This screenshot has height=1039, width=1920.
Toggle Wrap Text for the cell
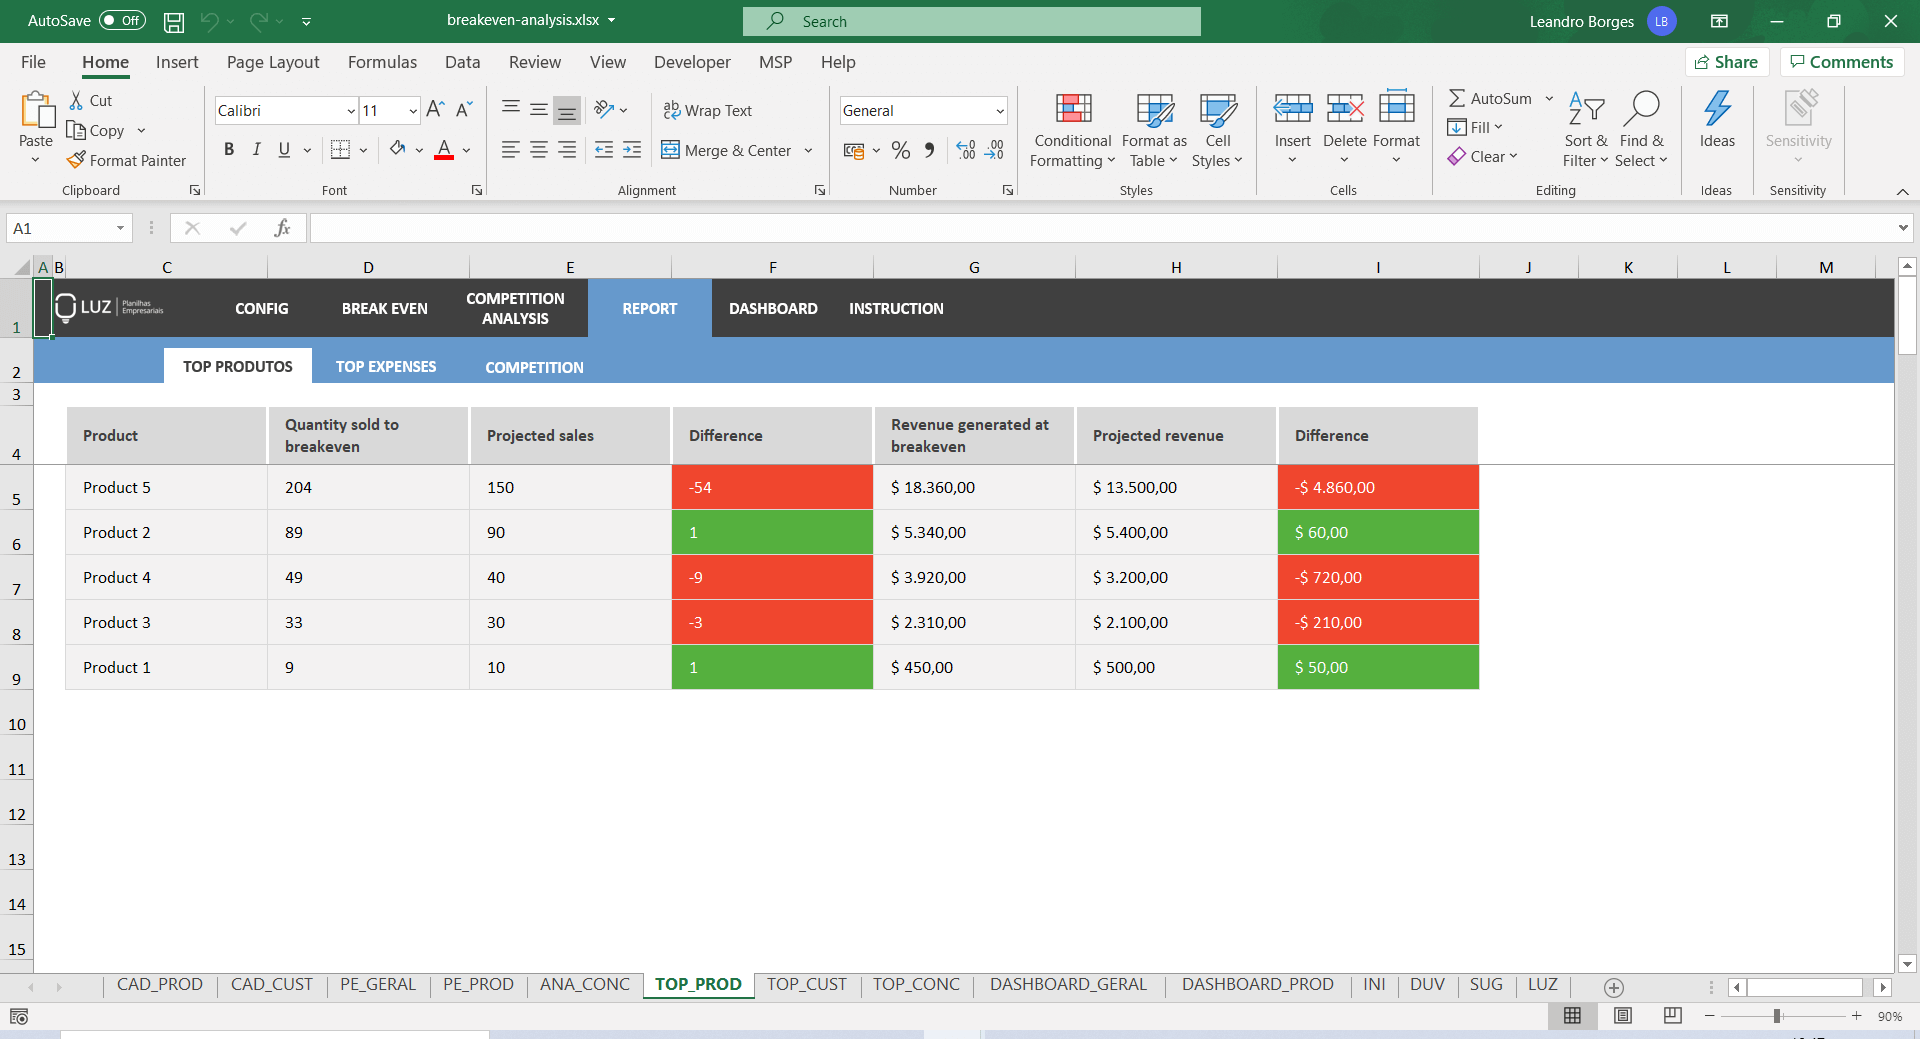708,110
